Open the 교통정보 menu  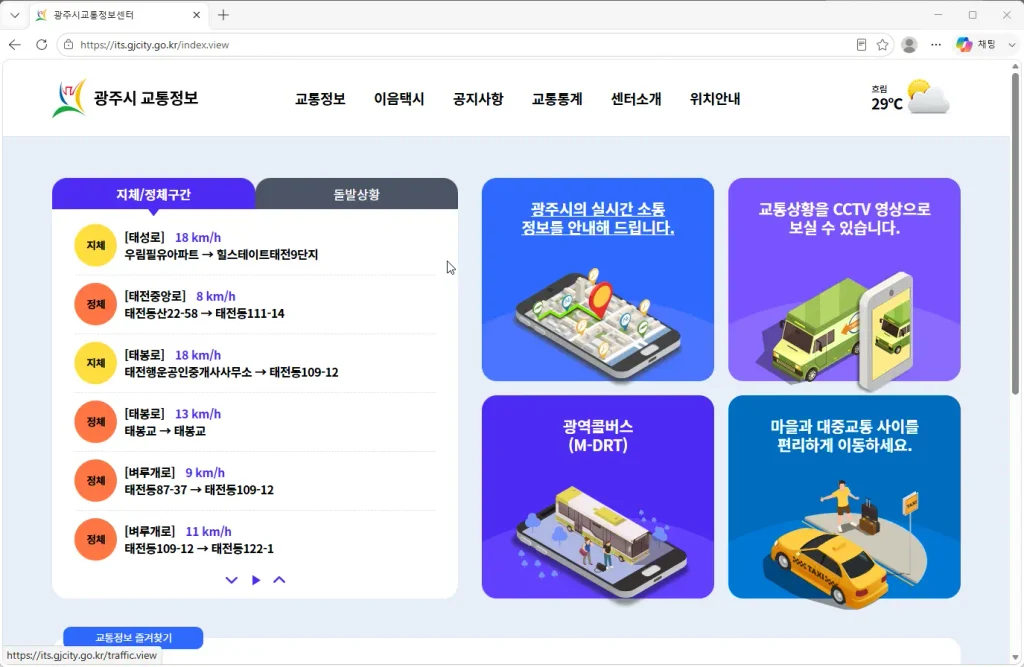click(320, 99)
